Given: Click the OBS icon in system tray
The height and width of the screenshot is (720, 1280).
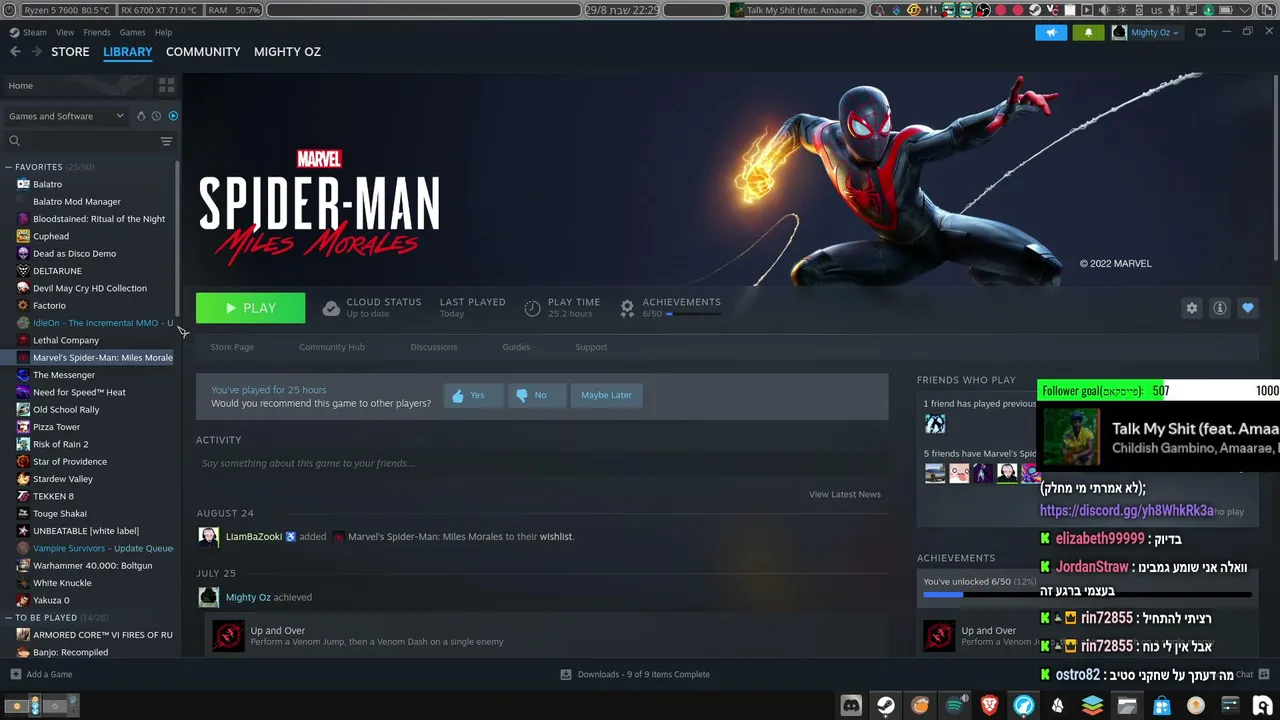Looking at the screenshot, I should pyautogui.click(x=983, y=10).
